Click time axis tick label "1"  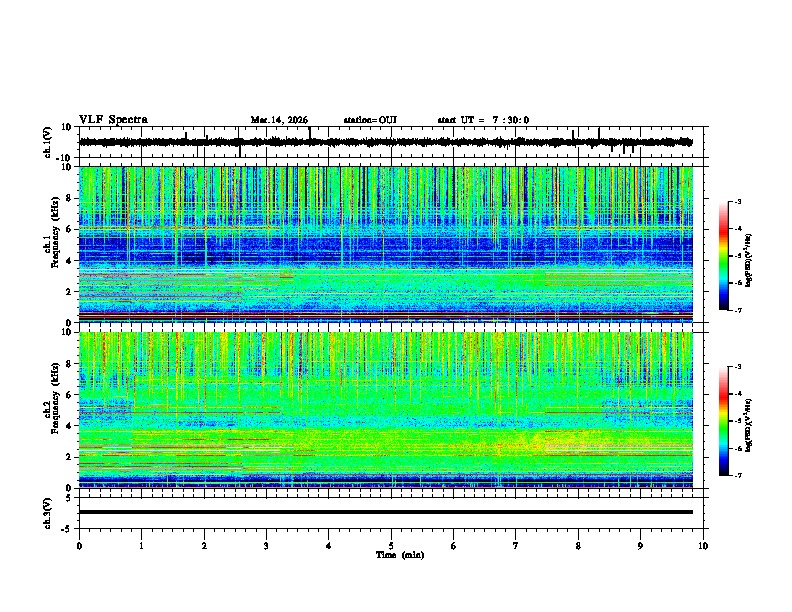point(141,546)
